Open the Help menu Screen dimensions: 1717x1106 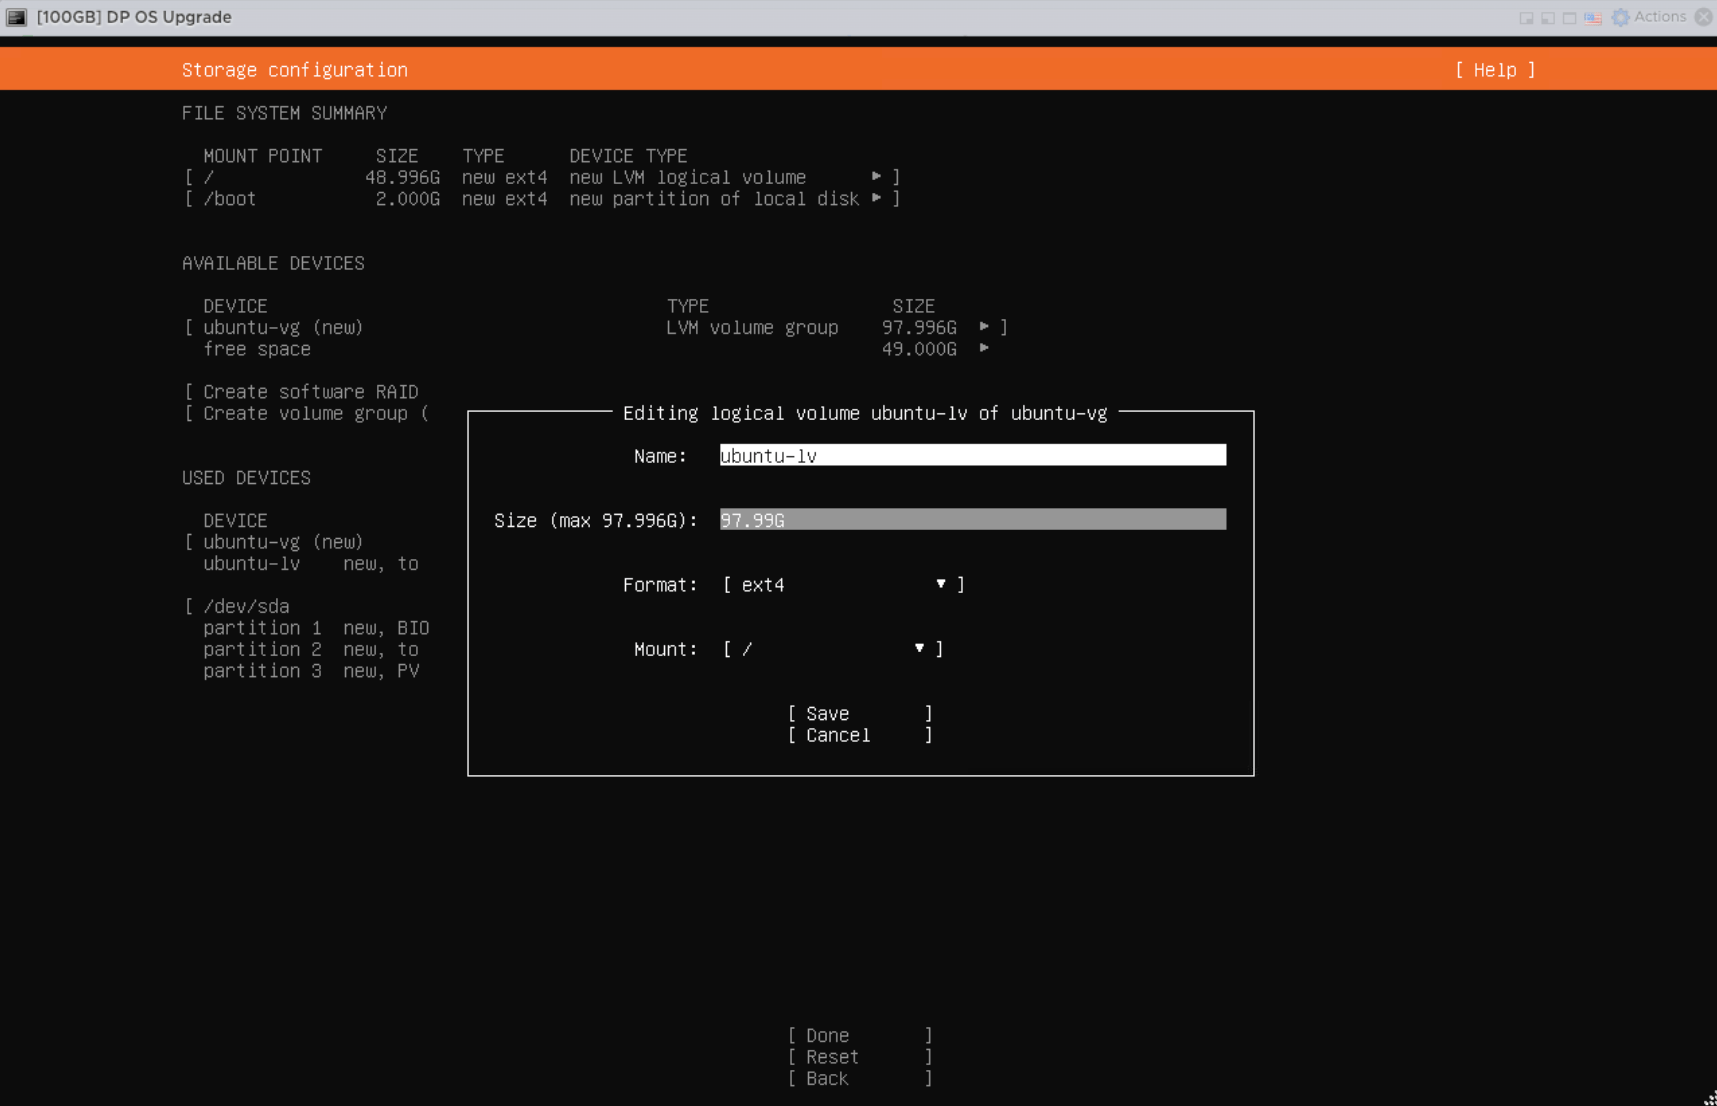1495,70
